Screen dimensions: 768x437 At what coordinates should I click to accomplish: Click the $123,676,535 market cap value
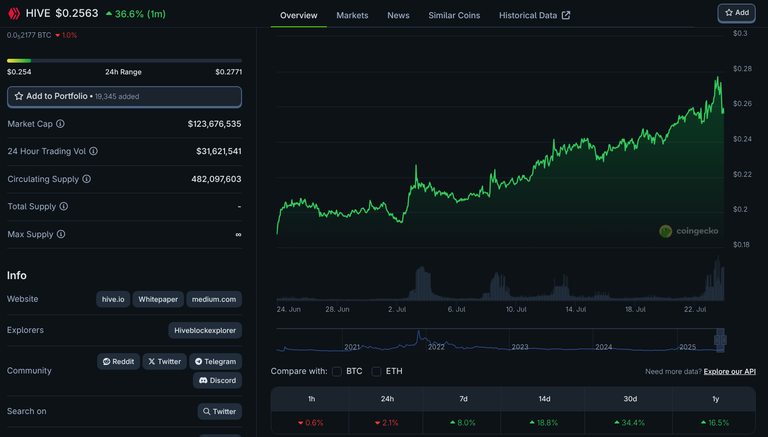tap(215, 124)
